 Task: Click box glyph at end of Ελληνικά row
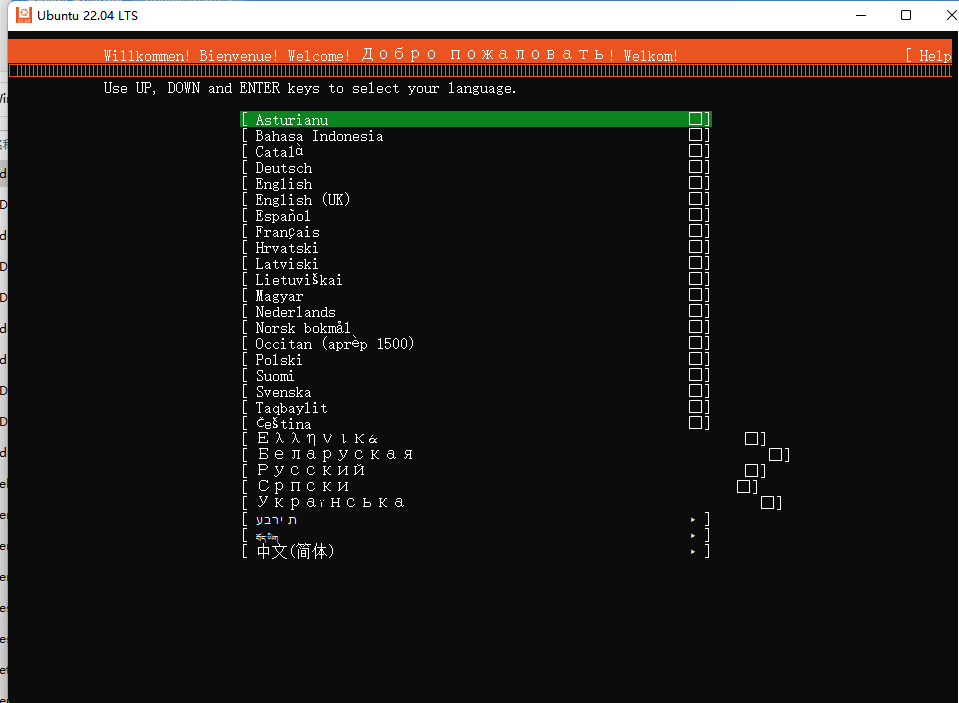[752, 439]
